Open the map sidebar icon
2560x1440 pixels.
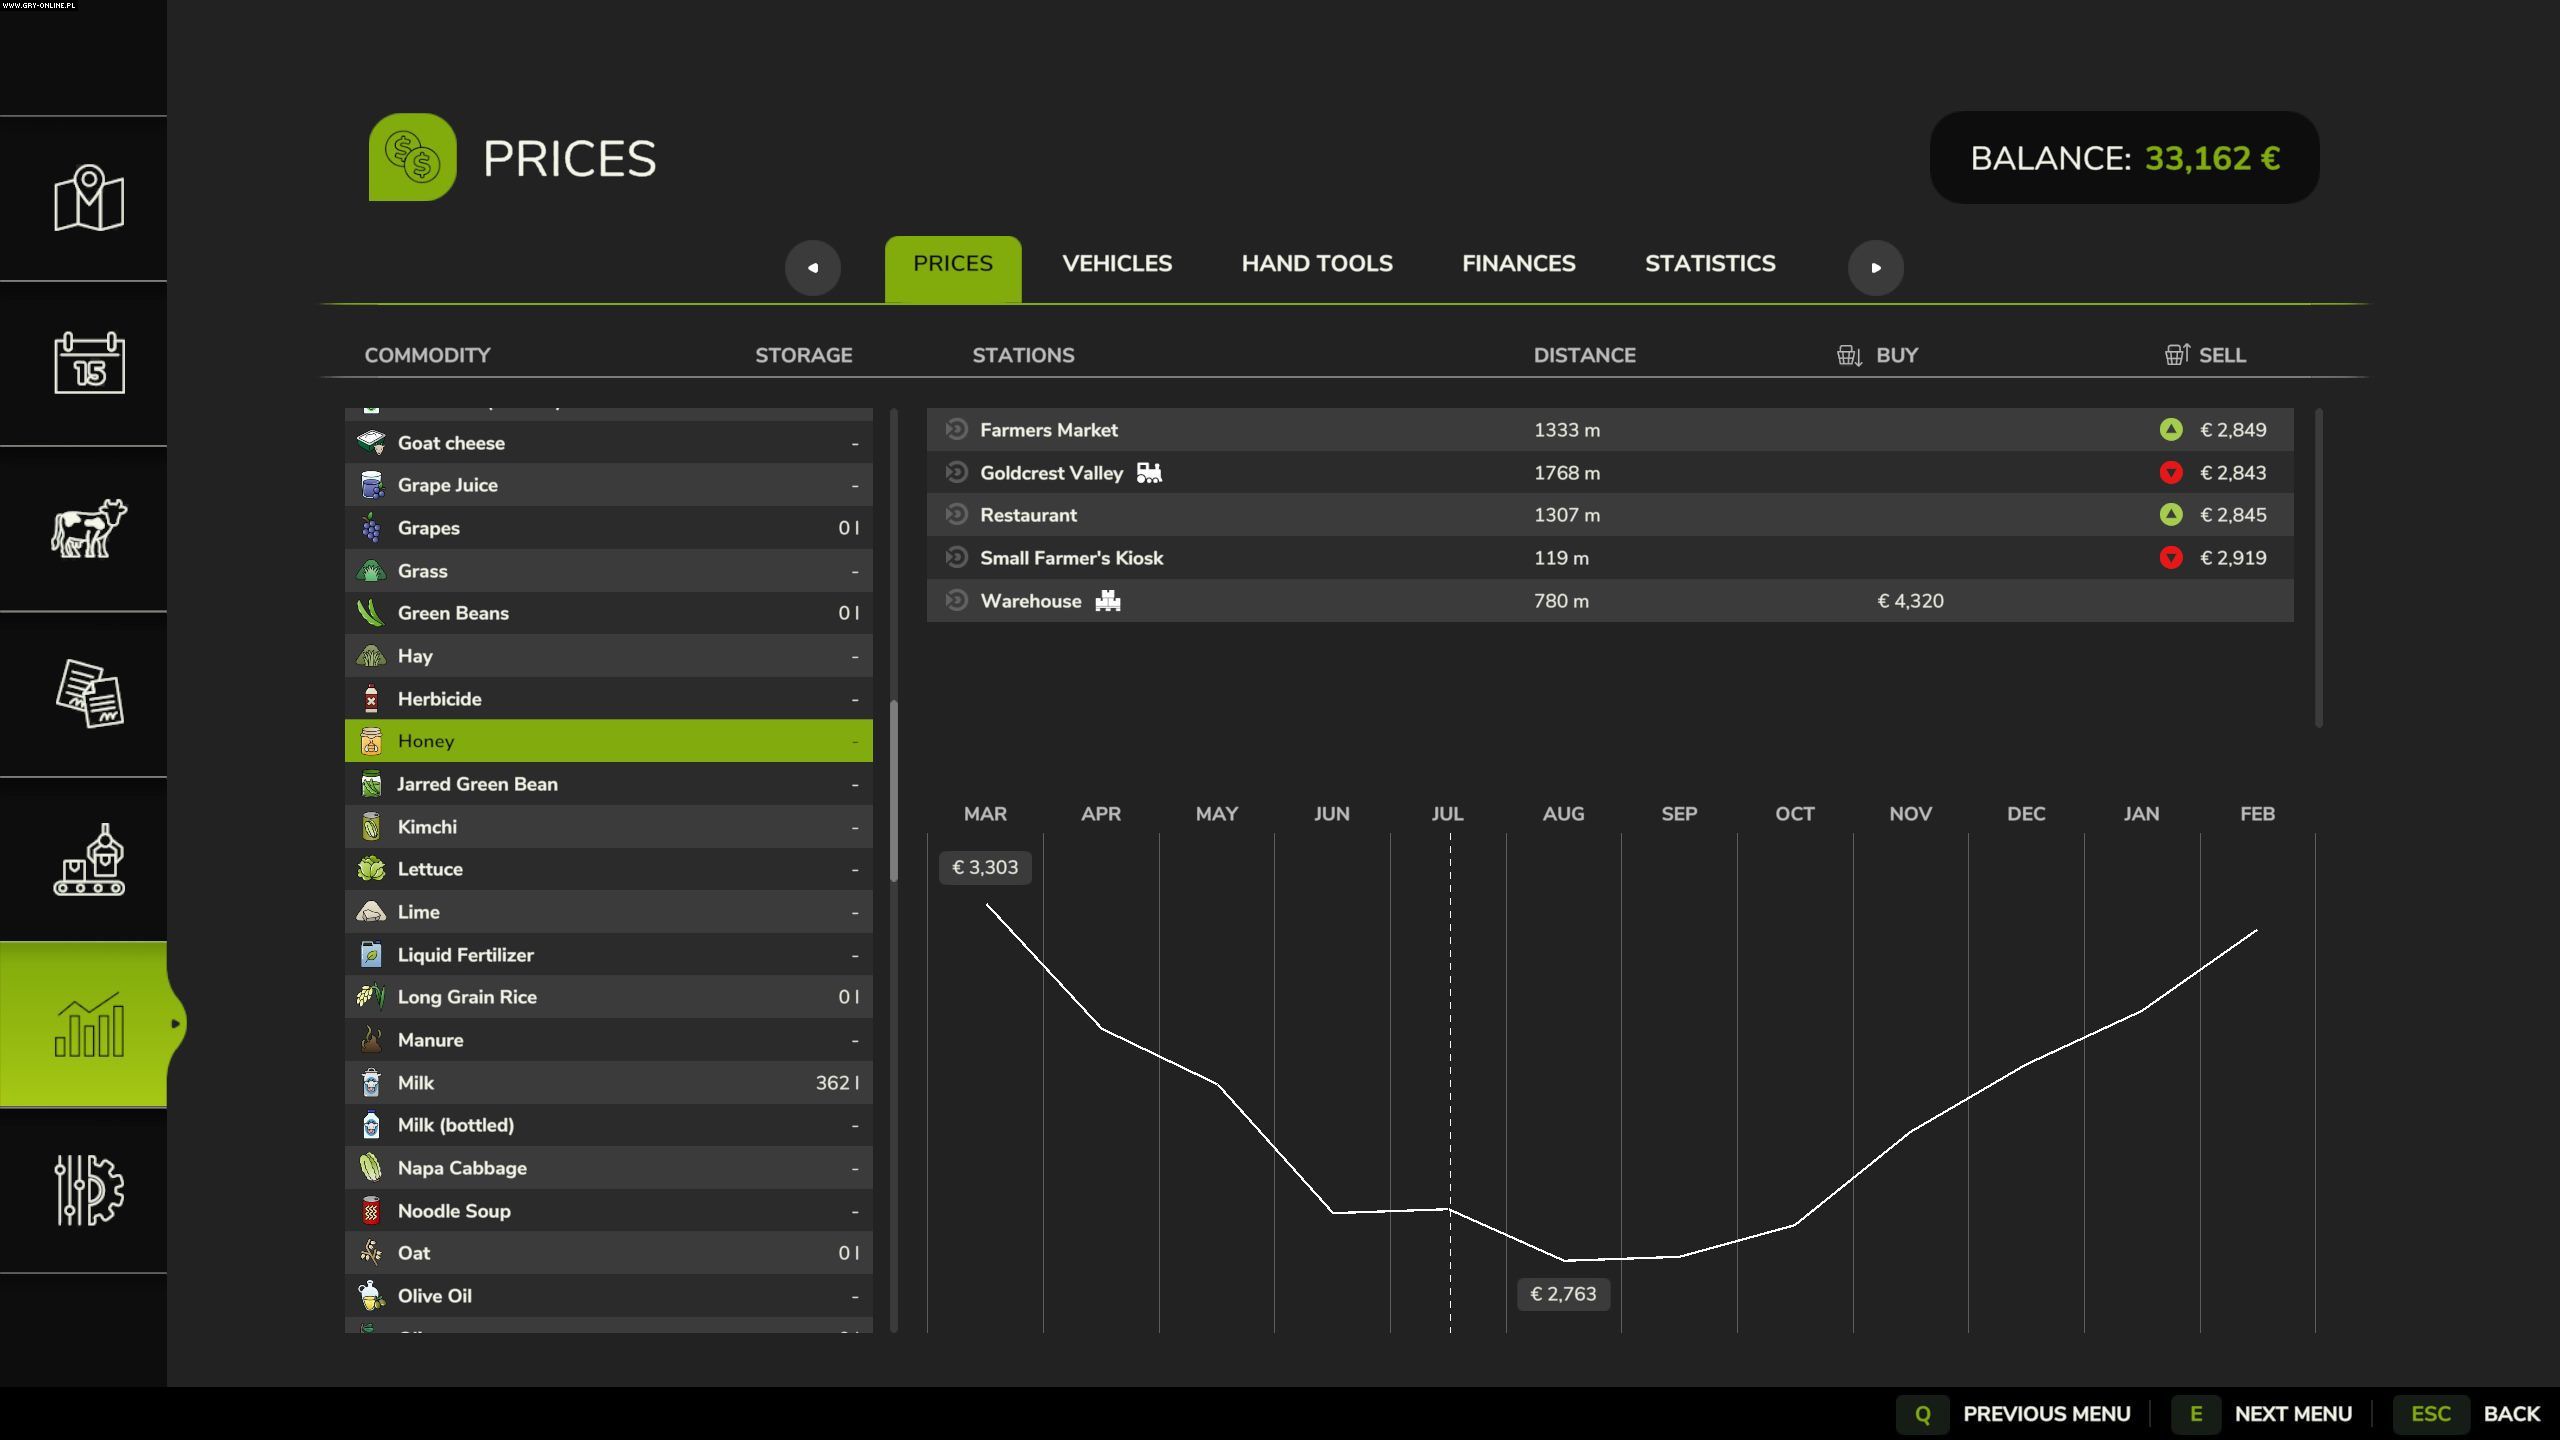[x=88, y=198]
